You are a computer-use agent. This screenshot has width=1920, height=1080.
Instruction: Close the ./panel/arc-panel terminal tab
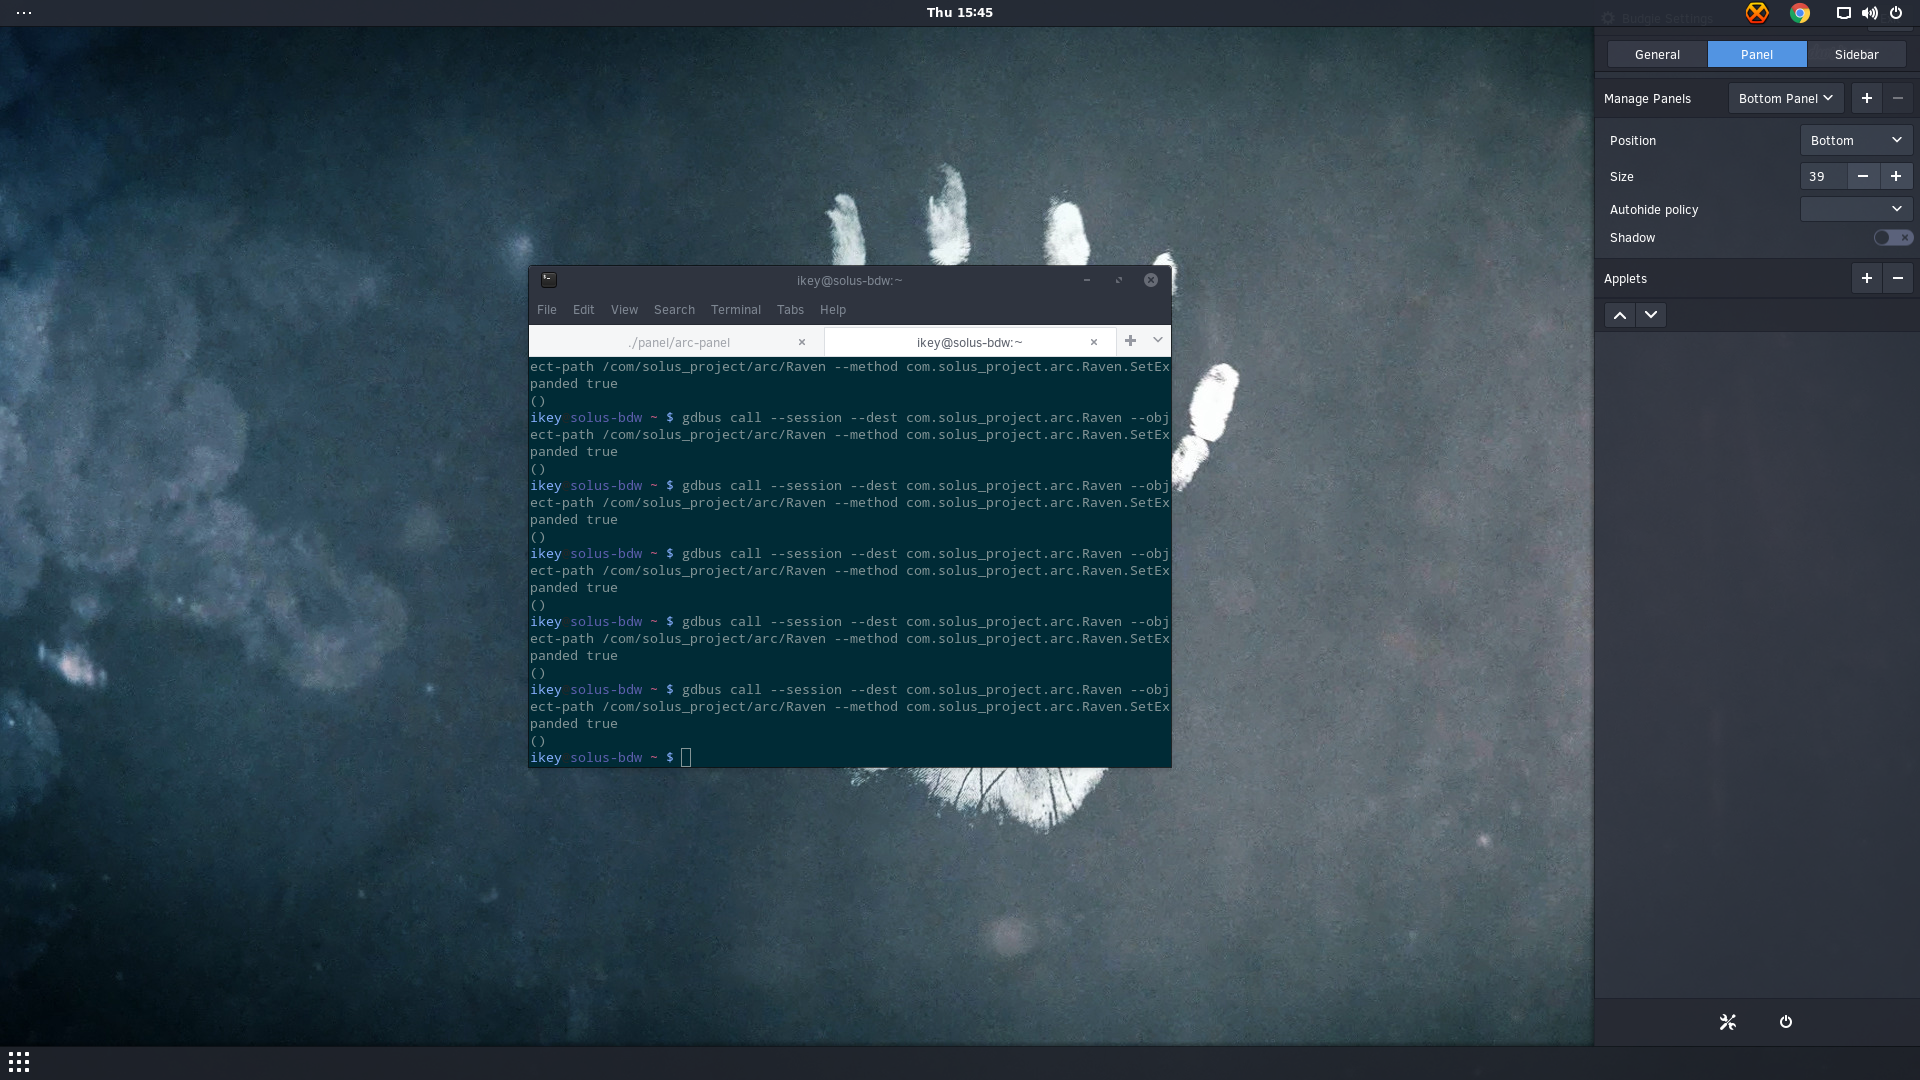[x=801, y=342]
